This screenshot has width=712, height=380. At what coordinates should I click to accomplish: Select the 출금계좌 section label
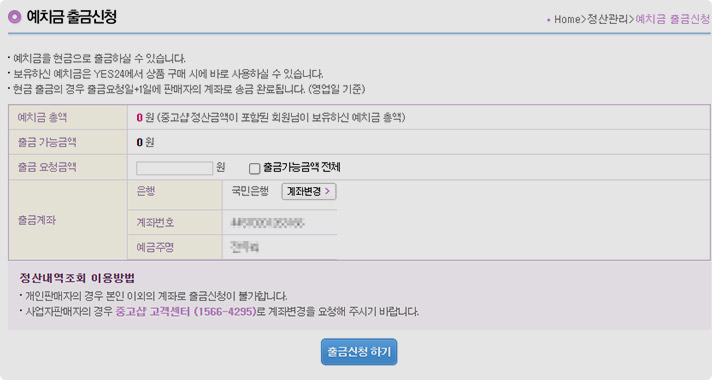tap(37, 220)
